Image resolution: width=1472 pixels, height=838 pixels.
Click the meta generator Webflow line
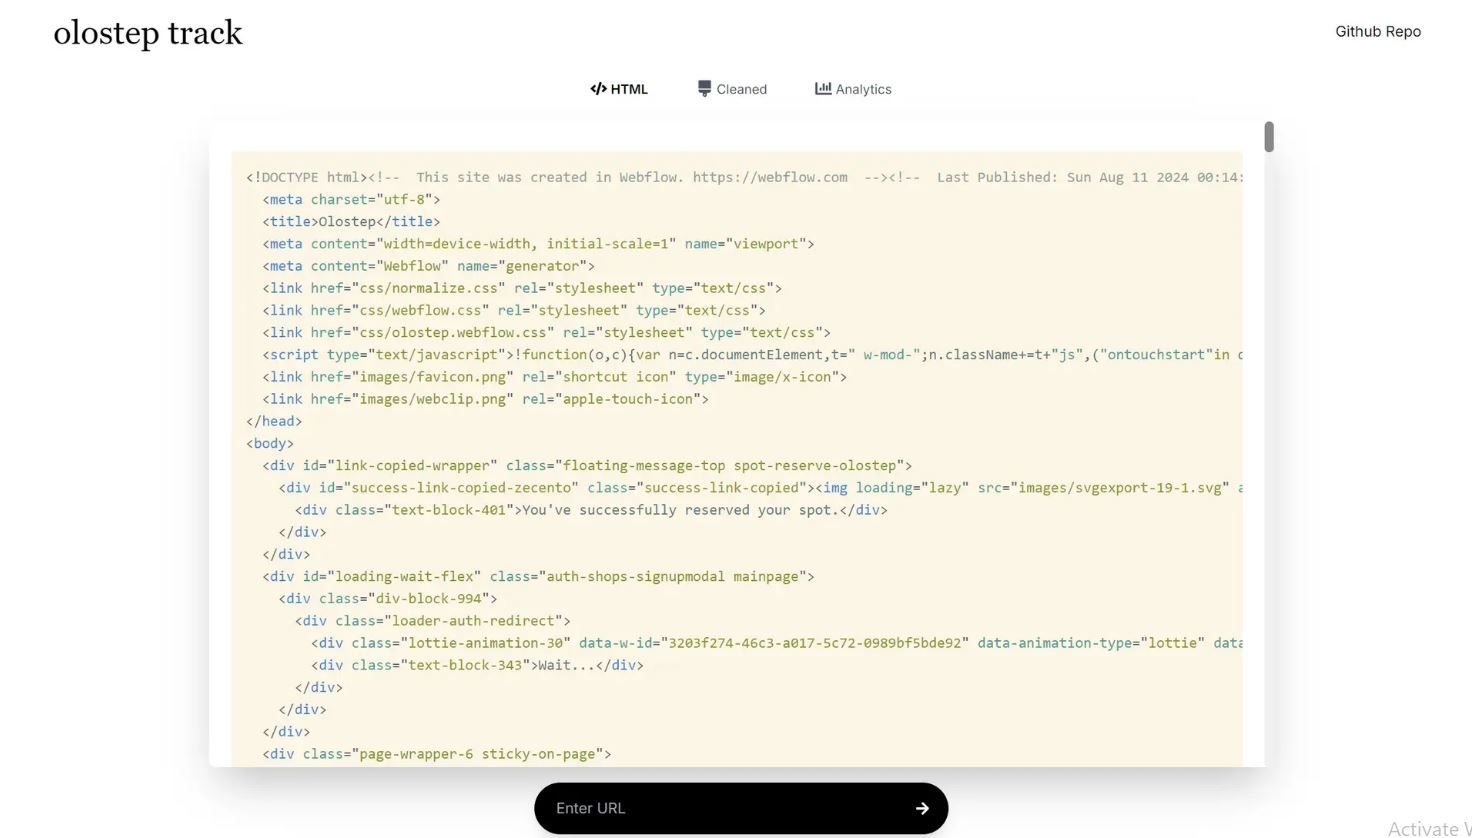click(428, 266)
